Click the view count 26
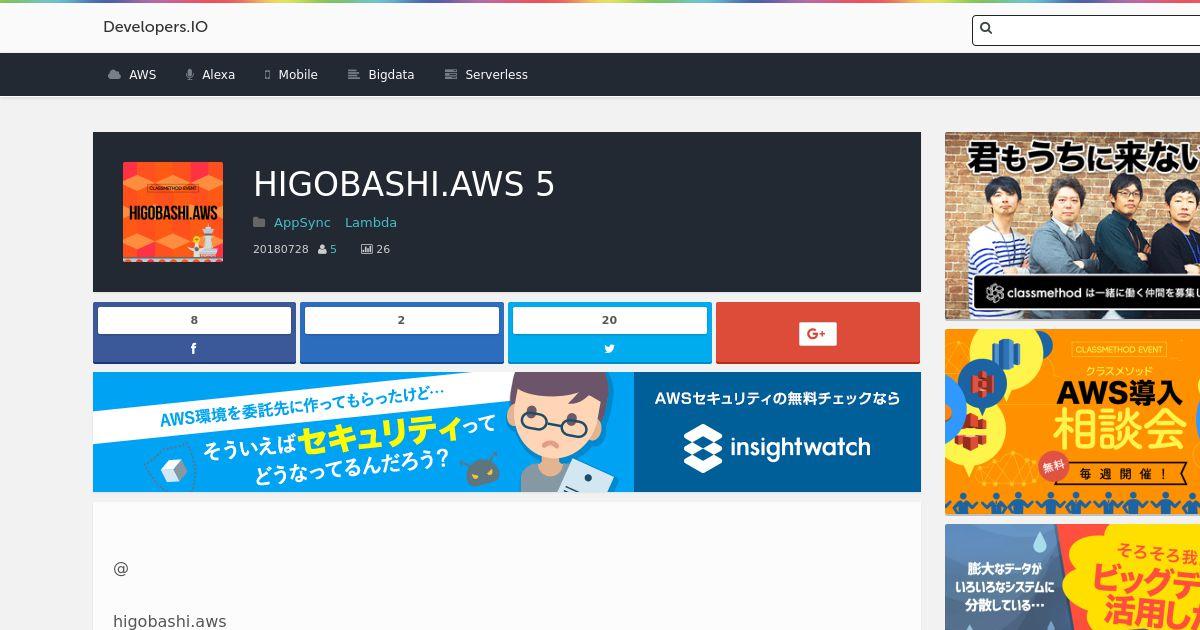1200x630 pixels. tap(383, 249)
